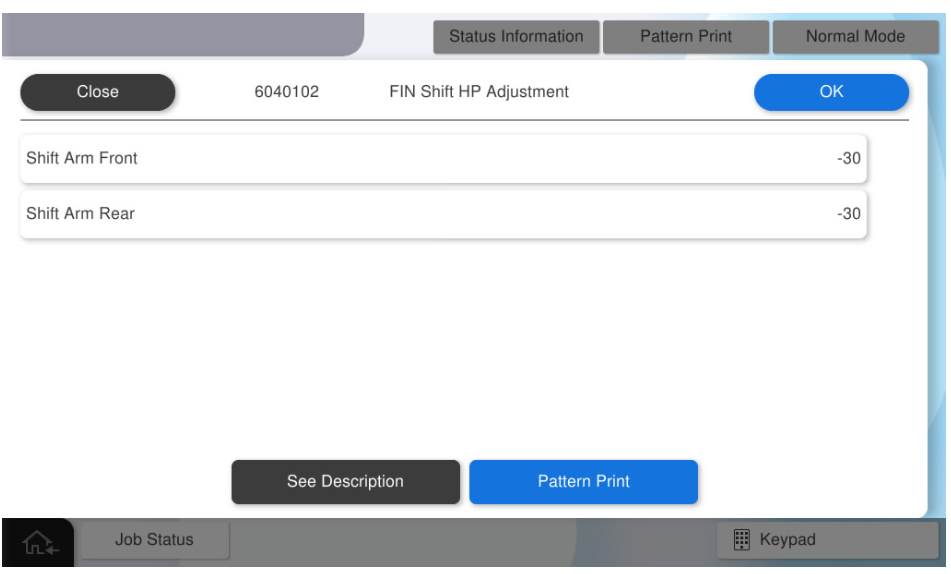Go to the home screen icon
This screenshot has height=574, width=951.
(36, 541)
